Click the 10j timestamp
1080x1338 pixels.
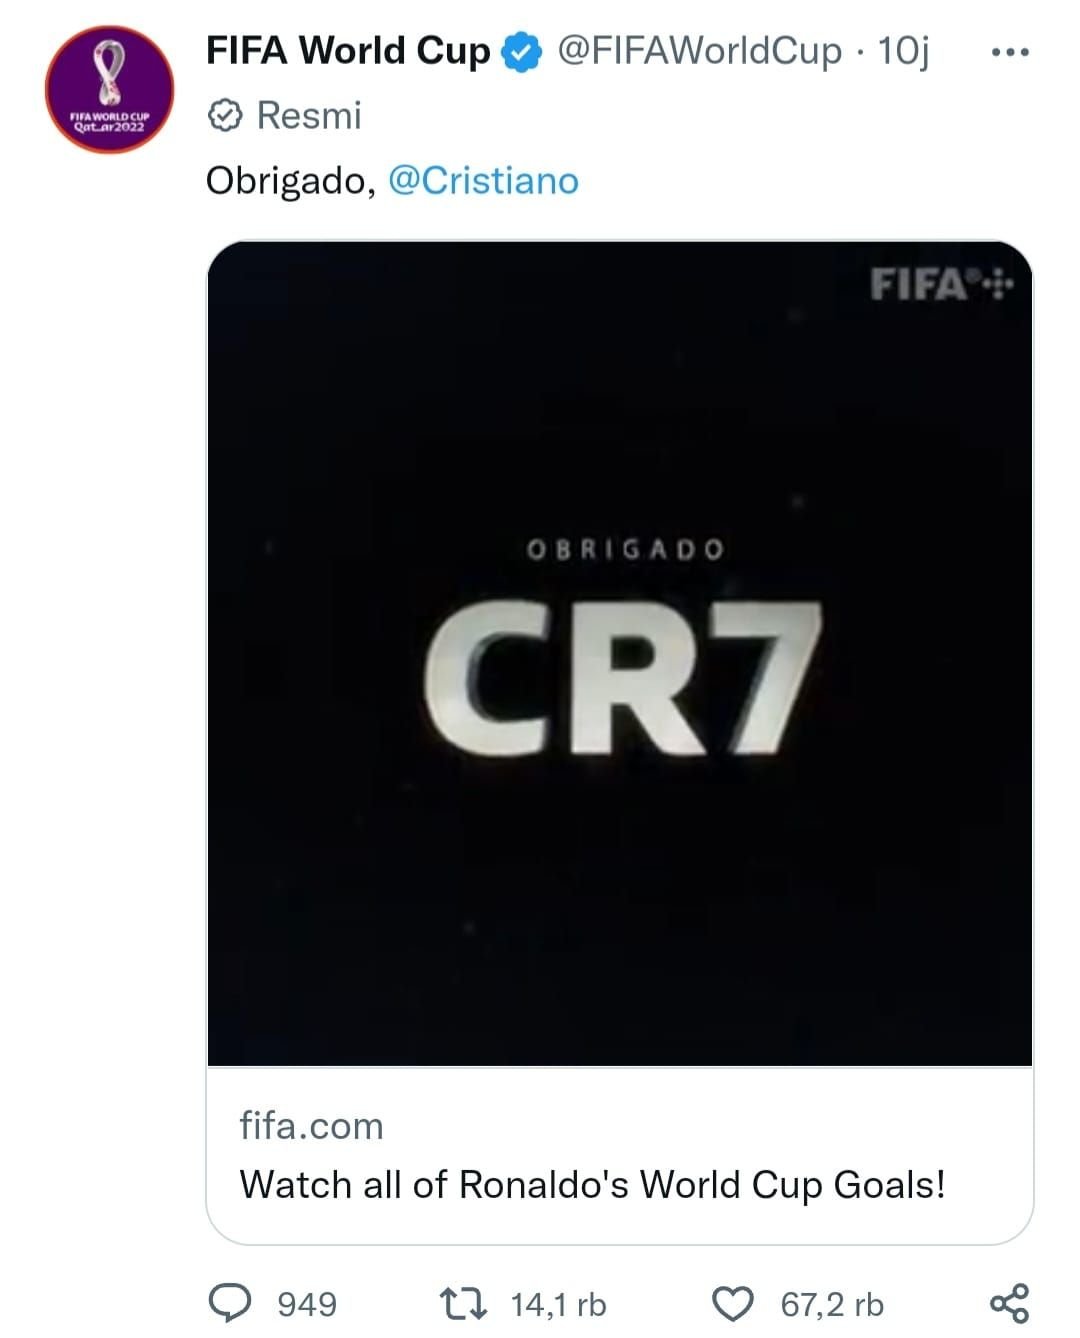[x=903, y=51]
